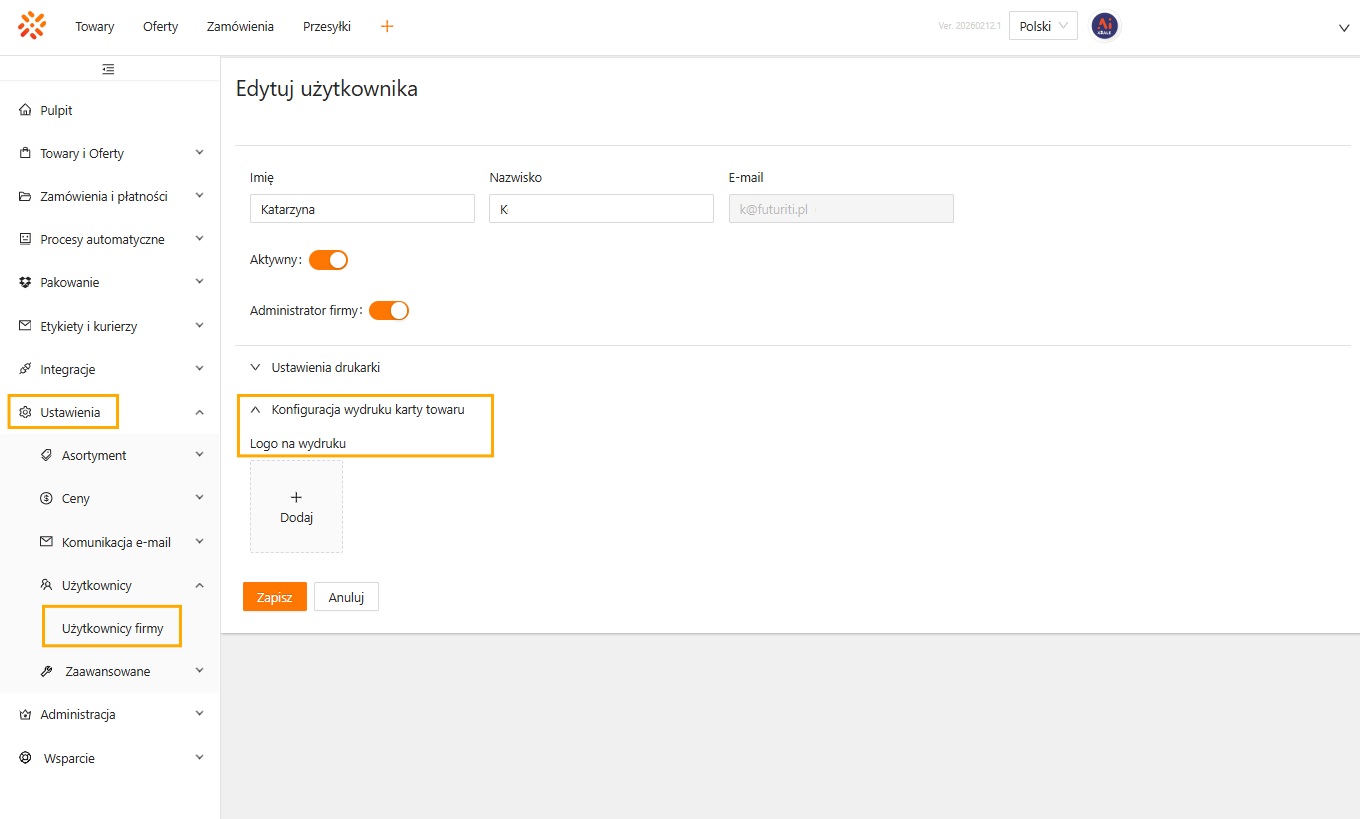The image size is (1360, 819).
Task: Click the Etykiety i kurierzy envelope icon
Action: 26,326
